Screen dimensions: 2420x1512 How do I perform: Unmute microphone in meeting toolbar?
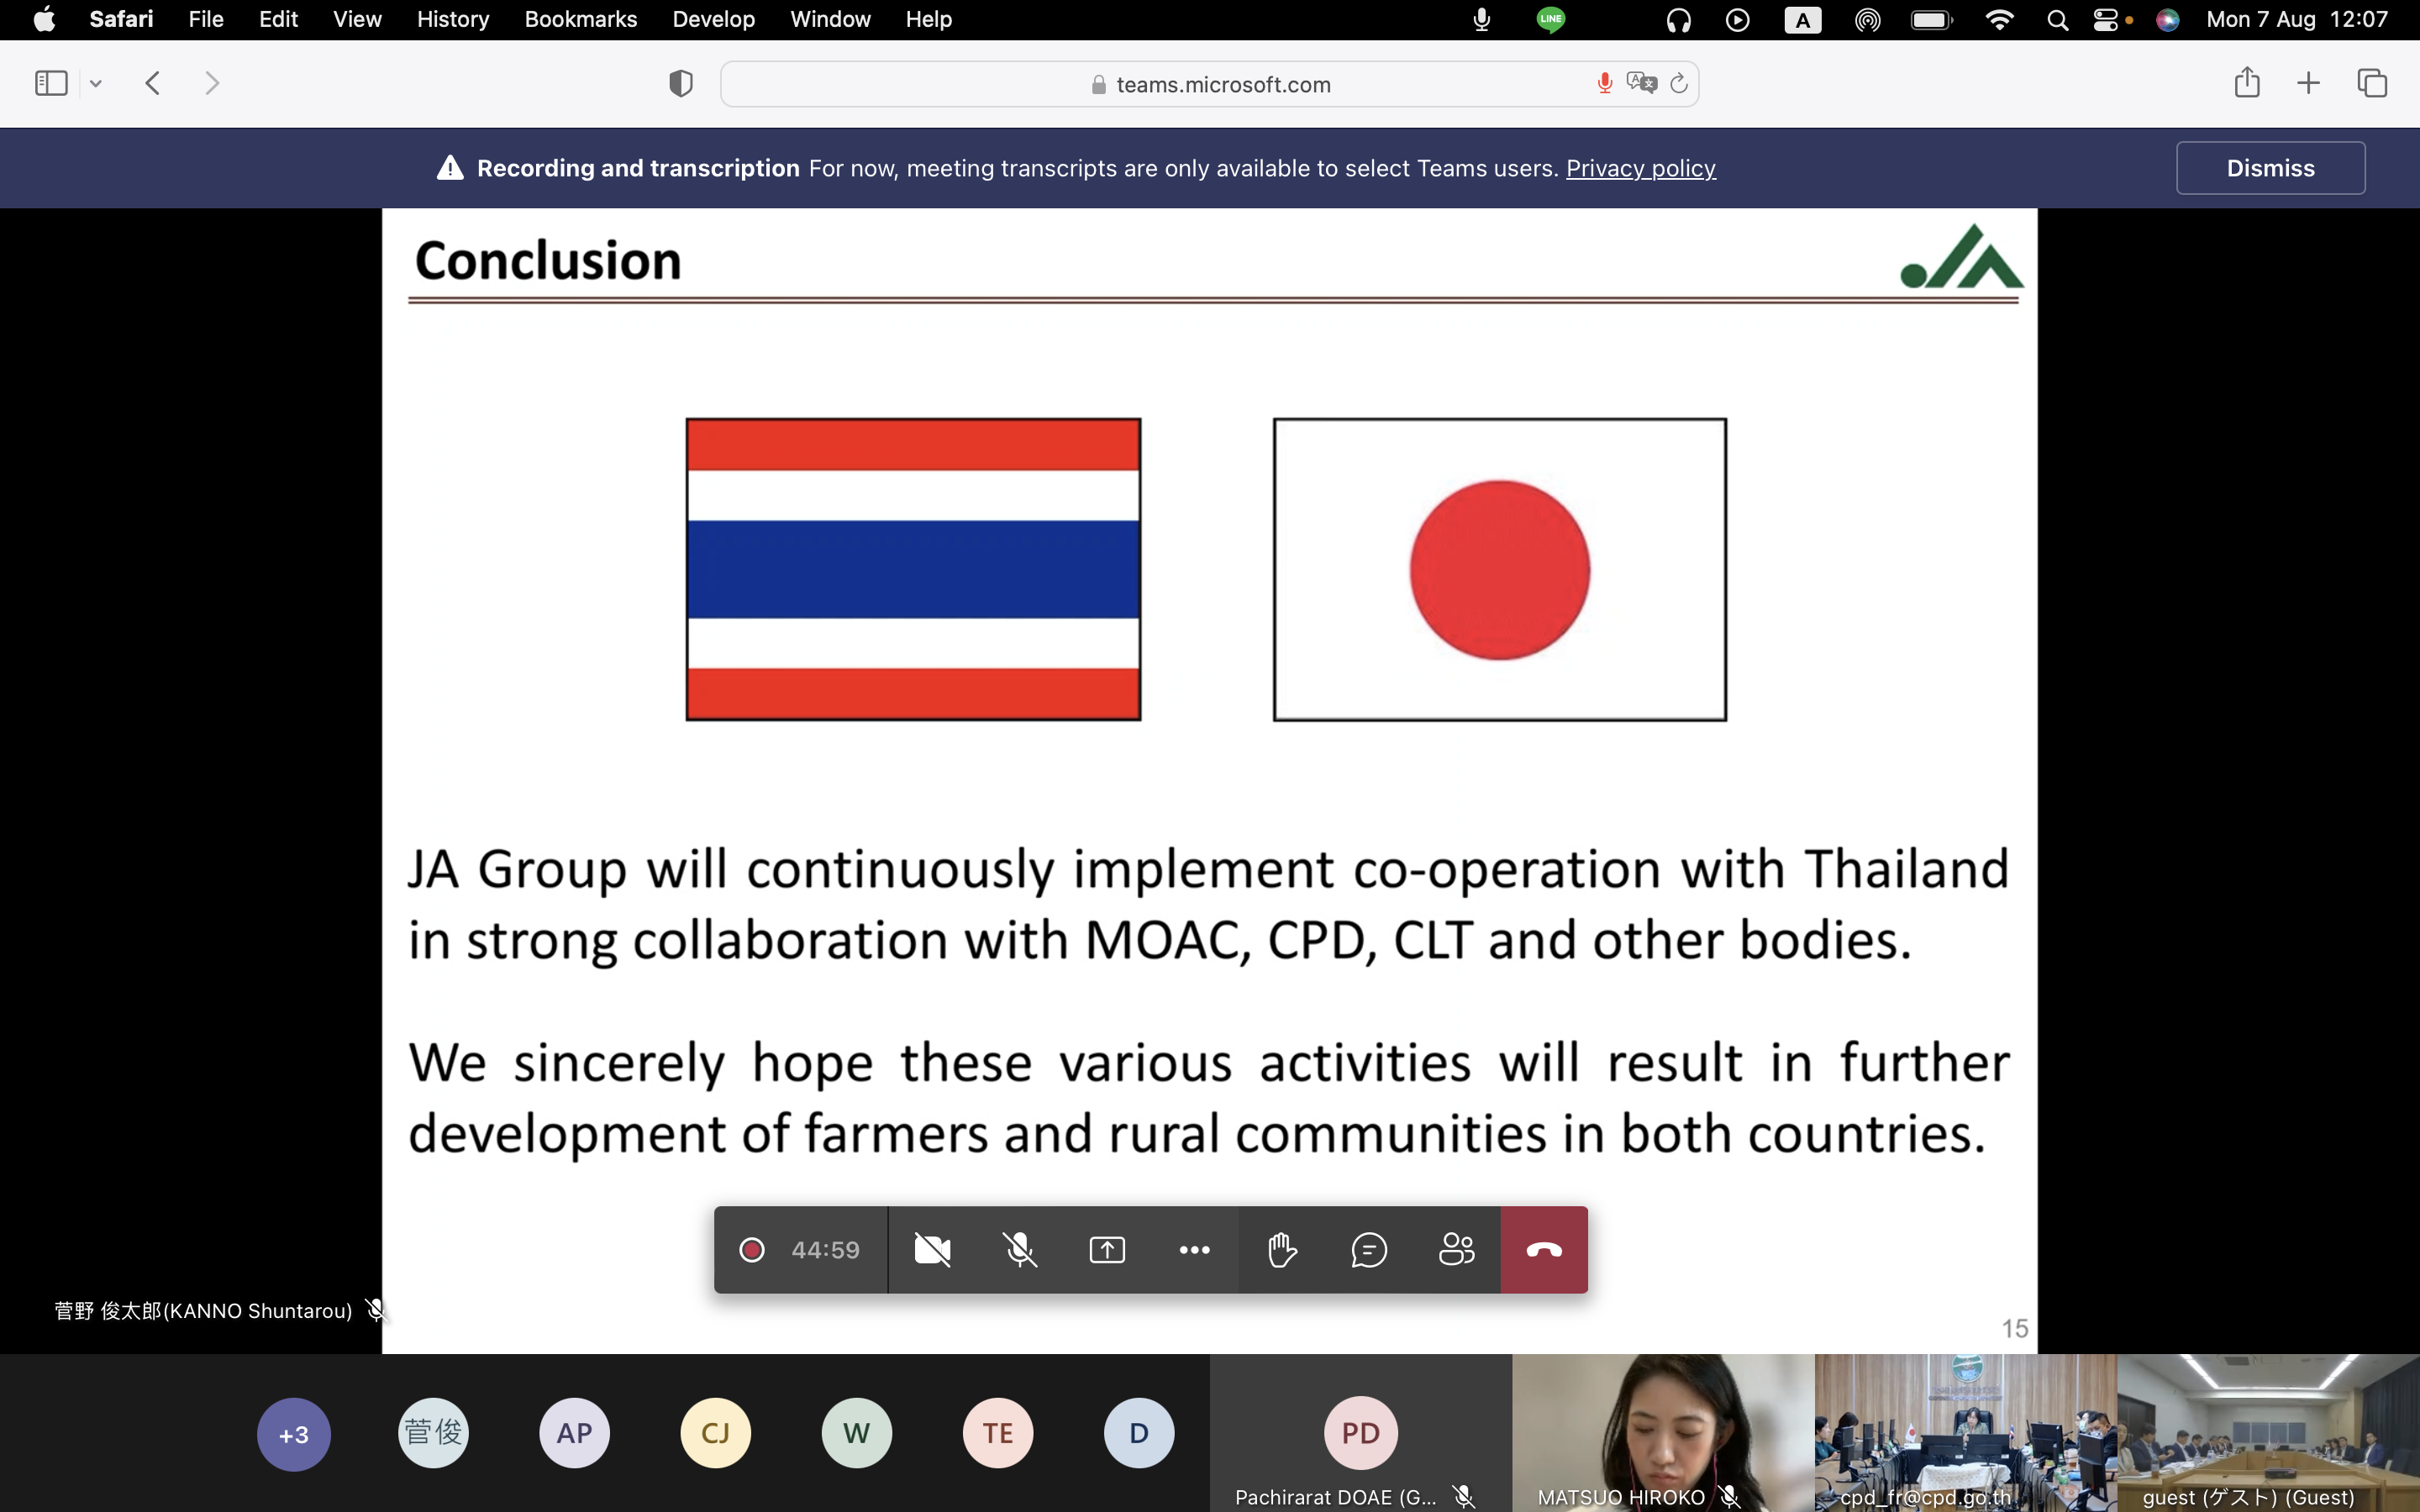1020,1249
